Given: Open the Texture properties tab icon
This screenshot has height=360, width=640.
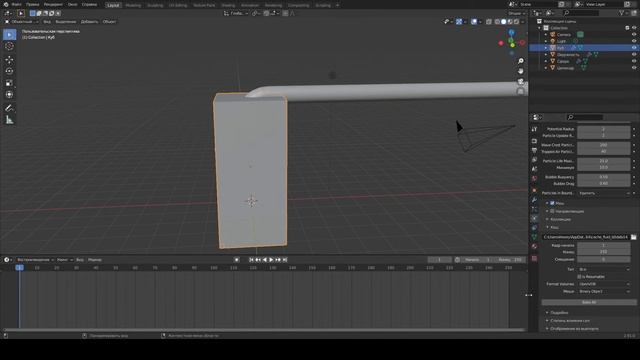Looking at the screenshot, I should [x=534, y=258].
